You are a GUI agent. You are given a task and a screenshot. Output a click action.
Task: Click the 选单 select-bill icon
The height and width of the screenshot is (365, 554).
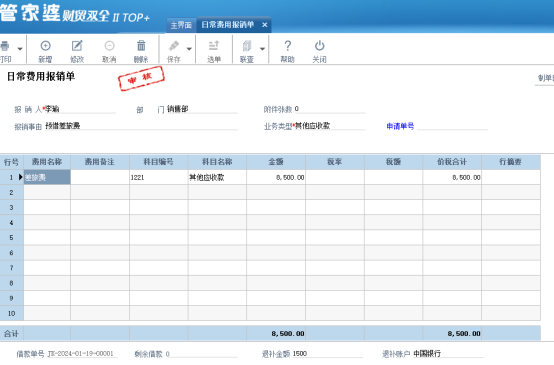(x=214, y=46)
